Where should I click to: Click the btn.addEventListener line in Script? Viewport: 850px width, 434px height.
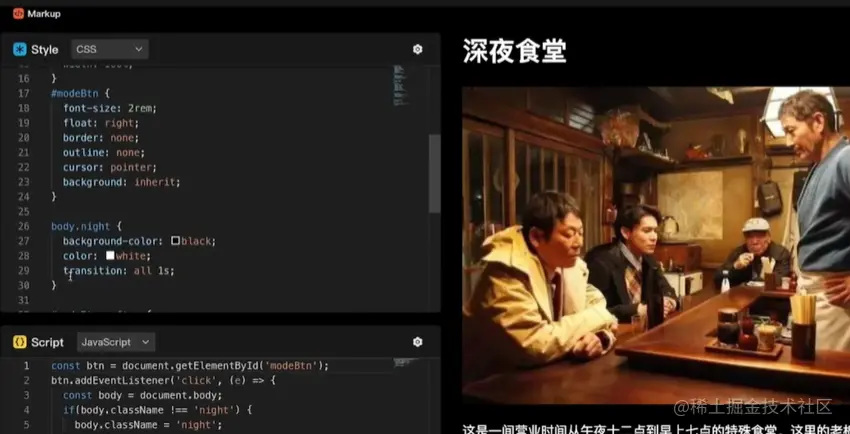click(163, 380)
